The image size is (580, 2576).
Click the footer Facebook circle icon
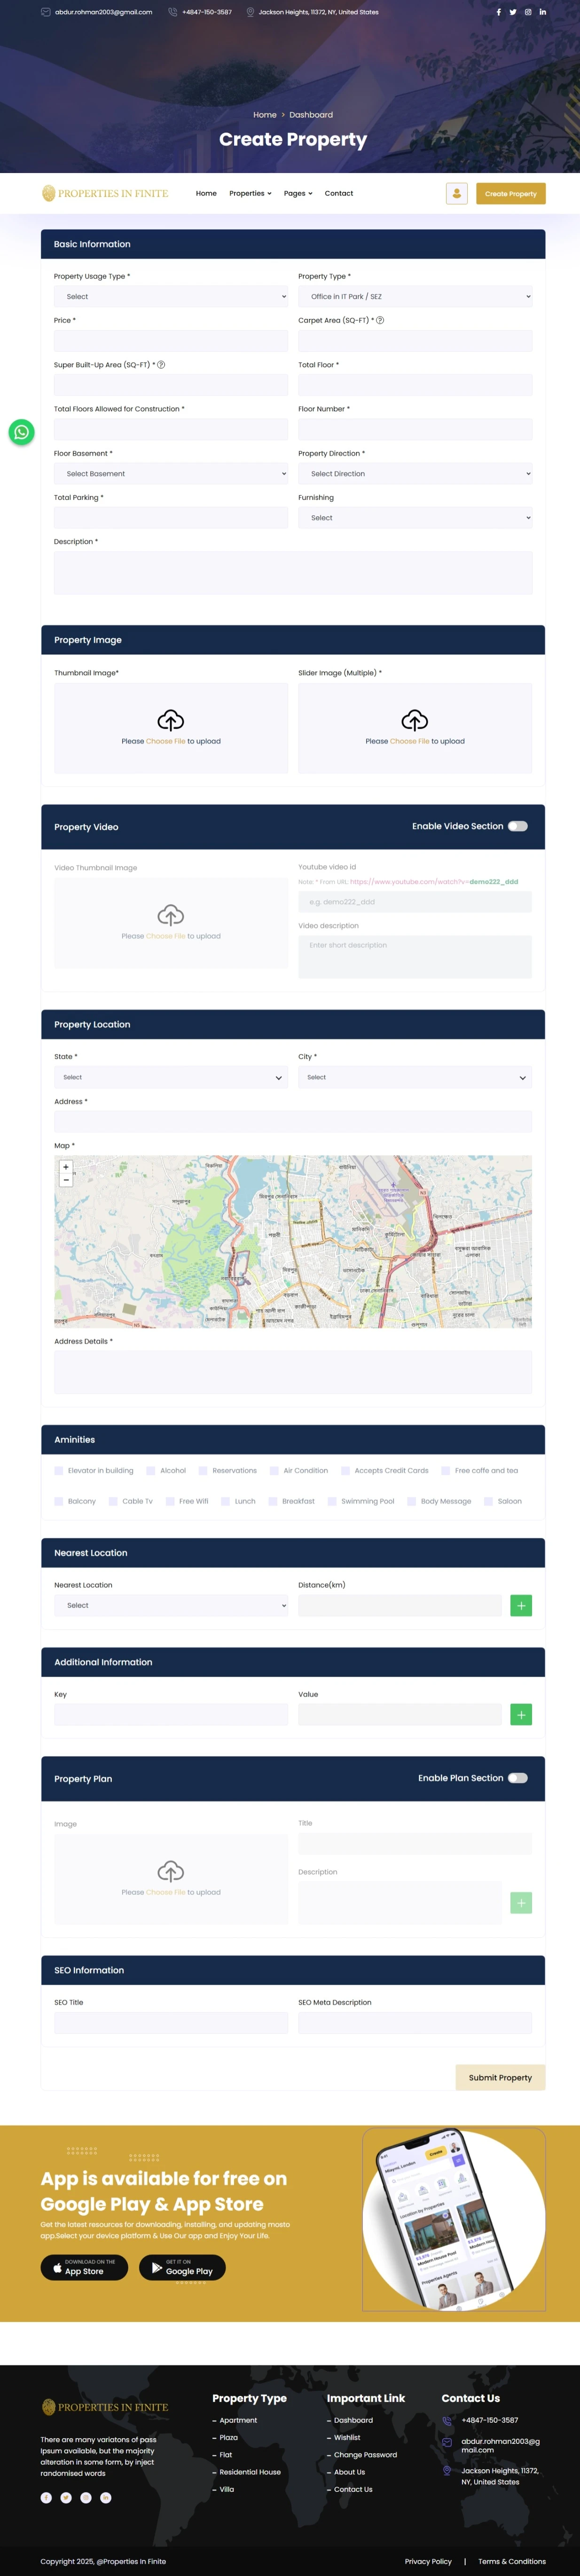click(x=46, y=2497)
